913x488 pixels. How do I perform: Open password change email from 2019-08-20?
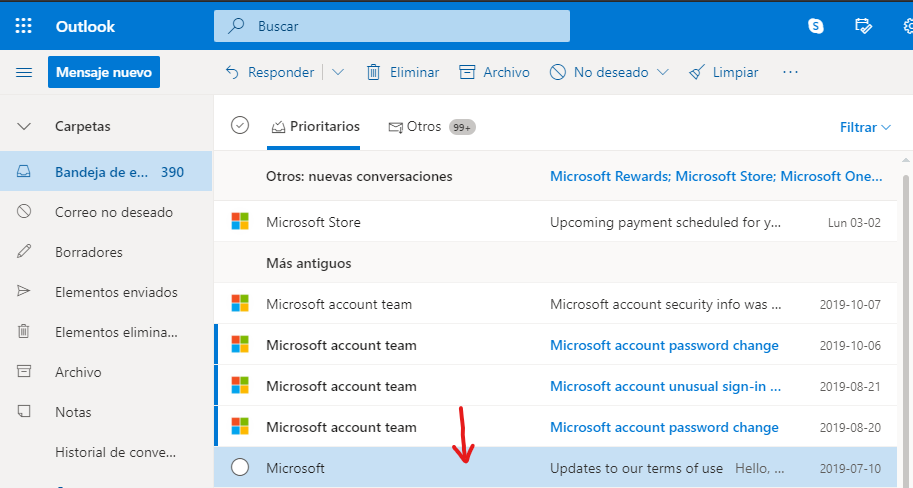(555, 427)
